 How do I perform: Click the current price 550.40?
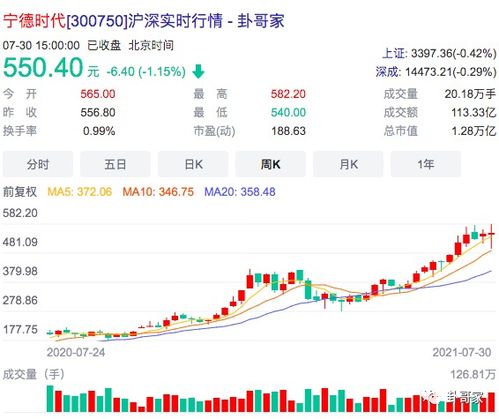(43, 68)
